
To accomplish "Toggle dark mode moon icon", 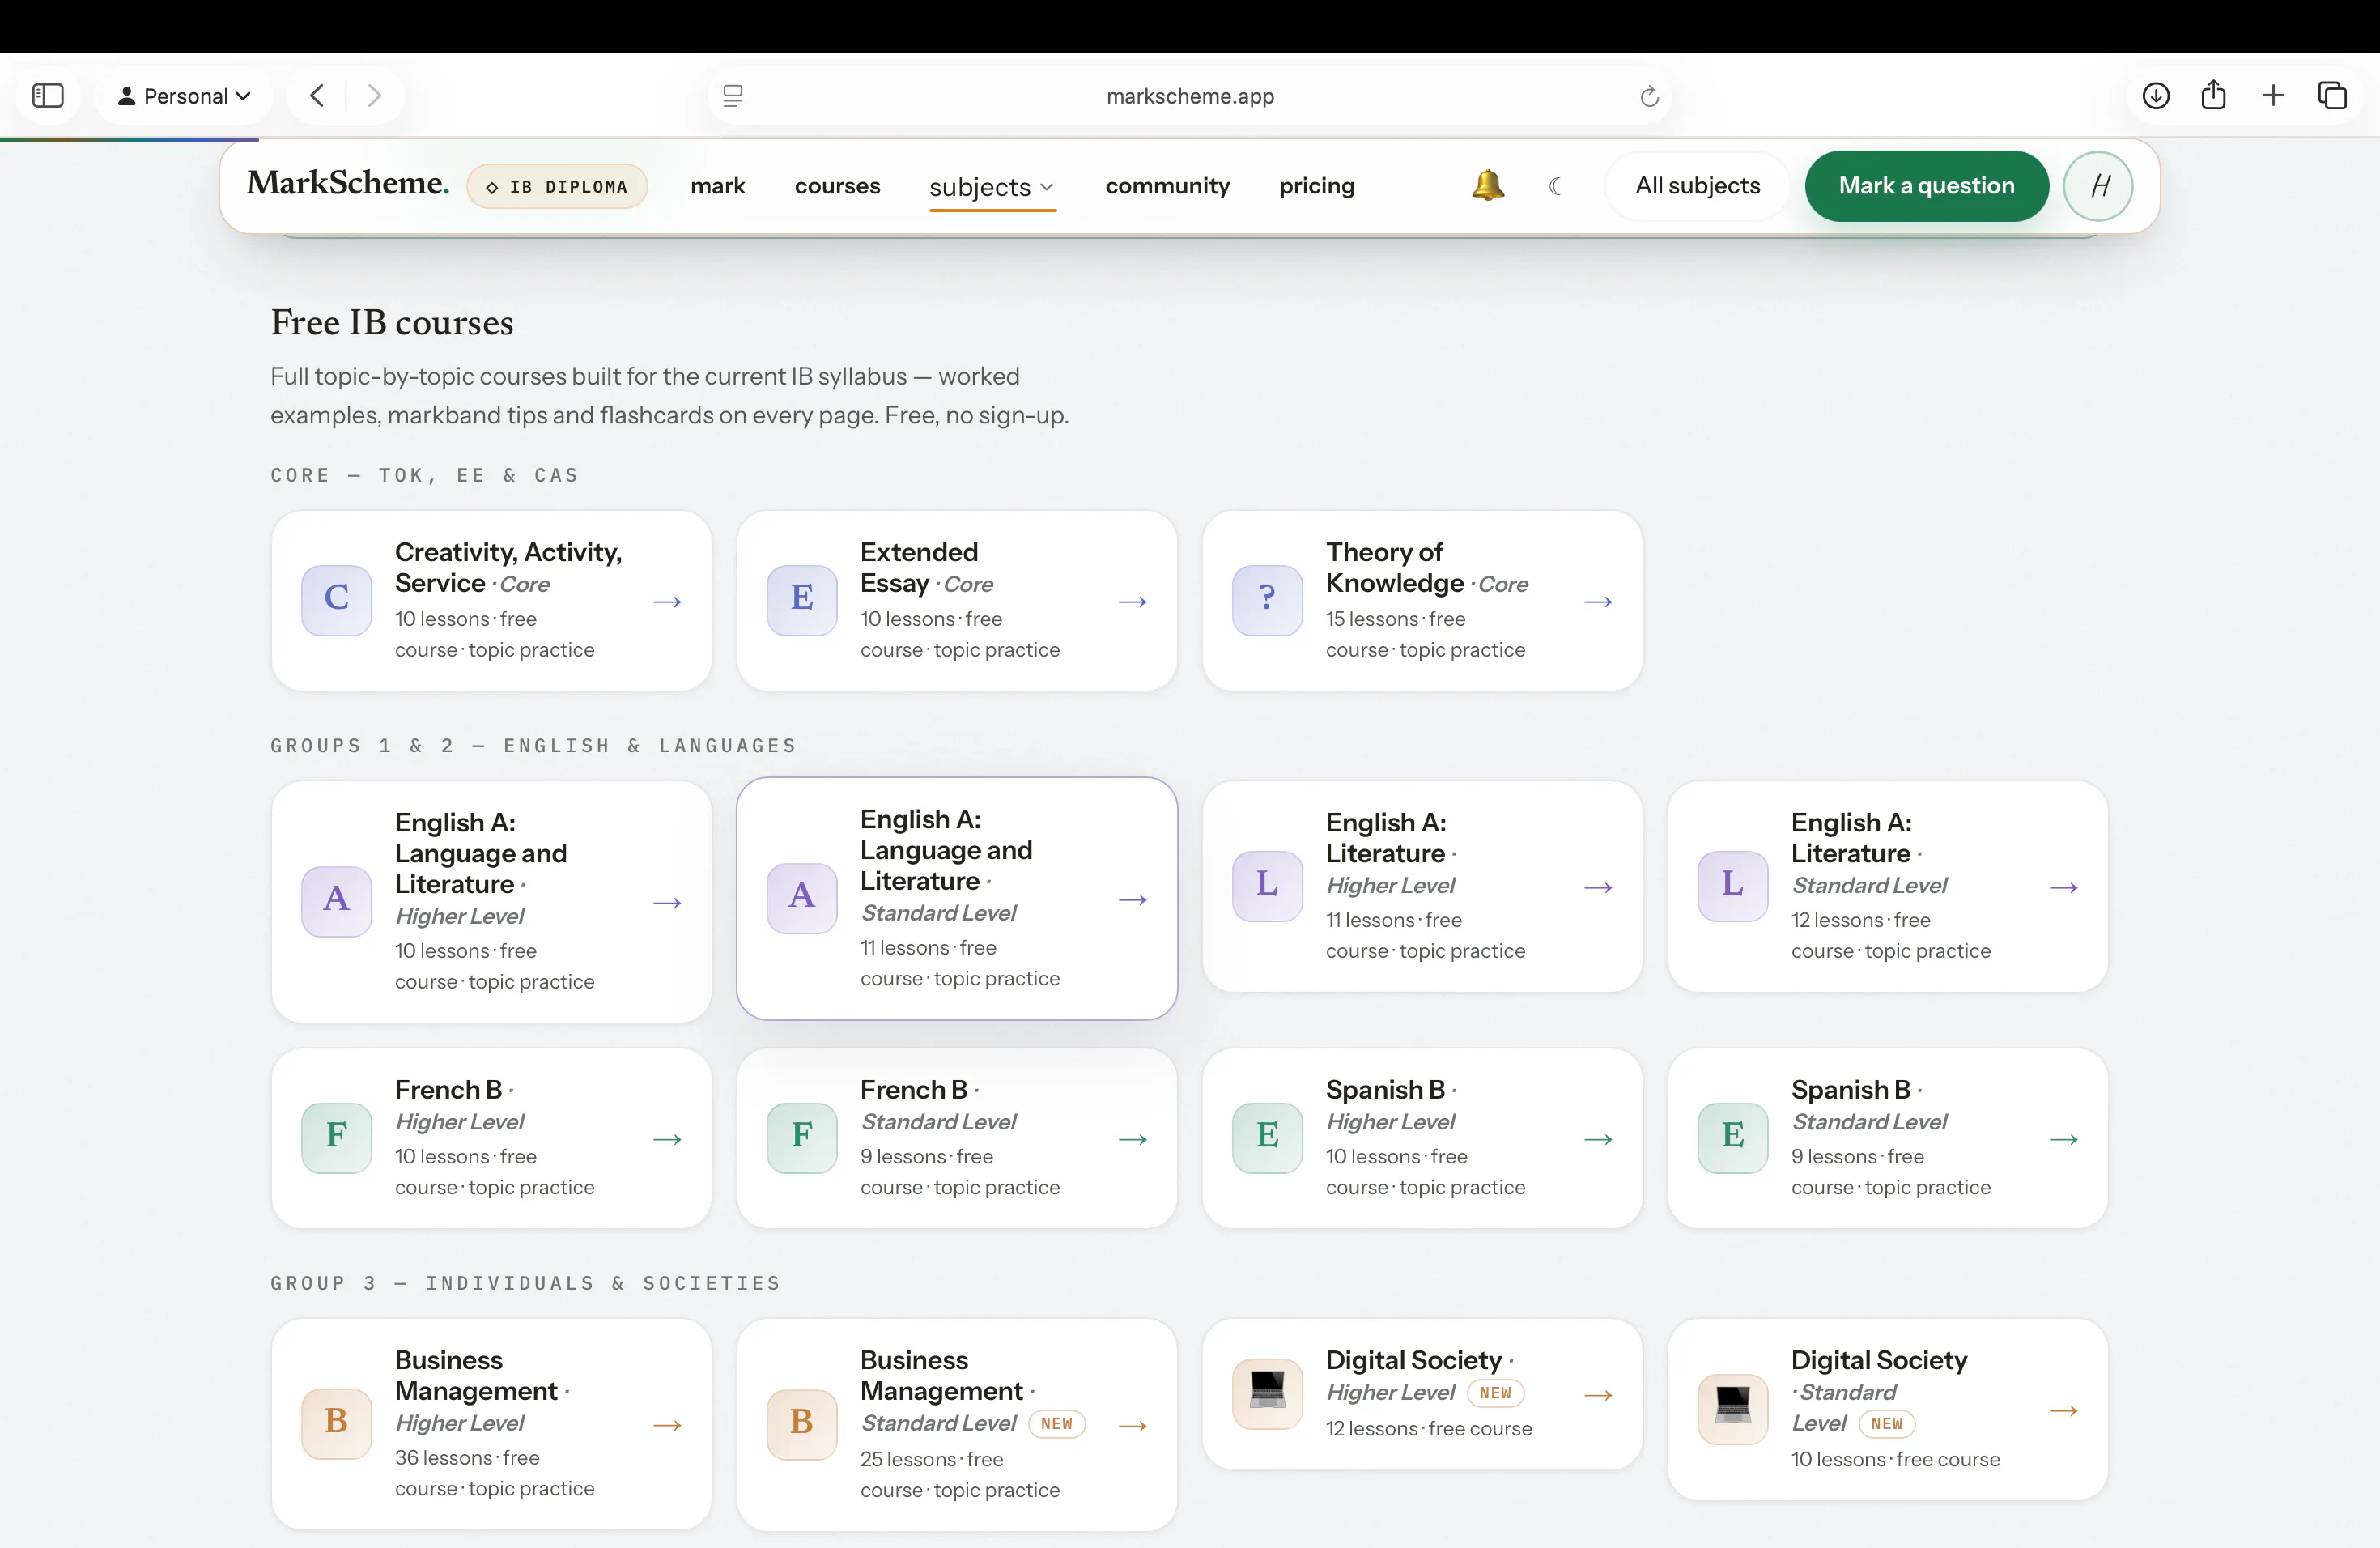I will (x=1556, y=186).
